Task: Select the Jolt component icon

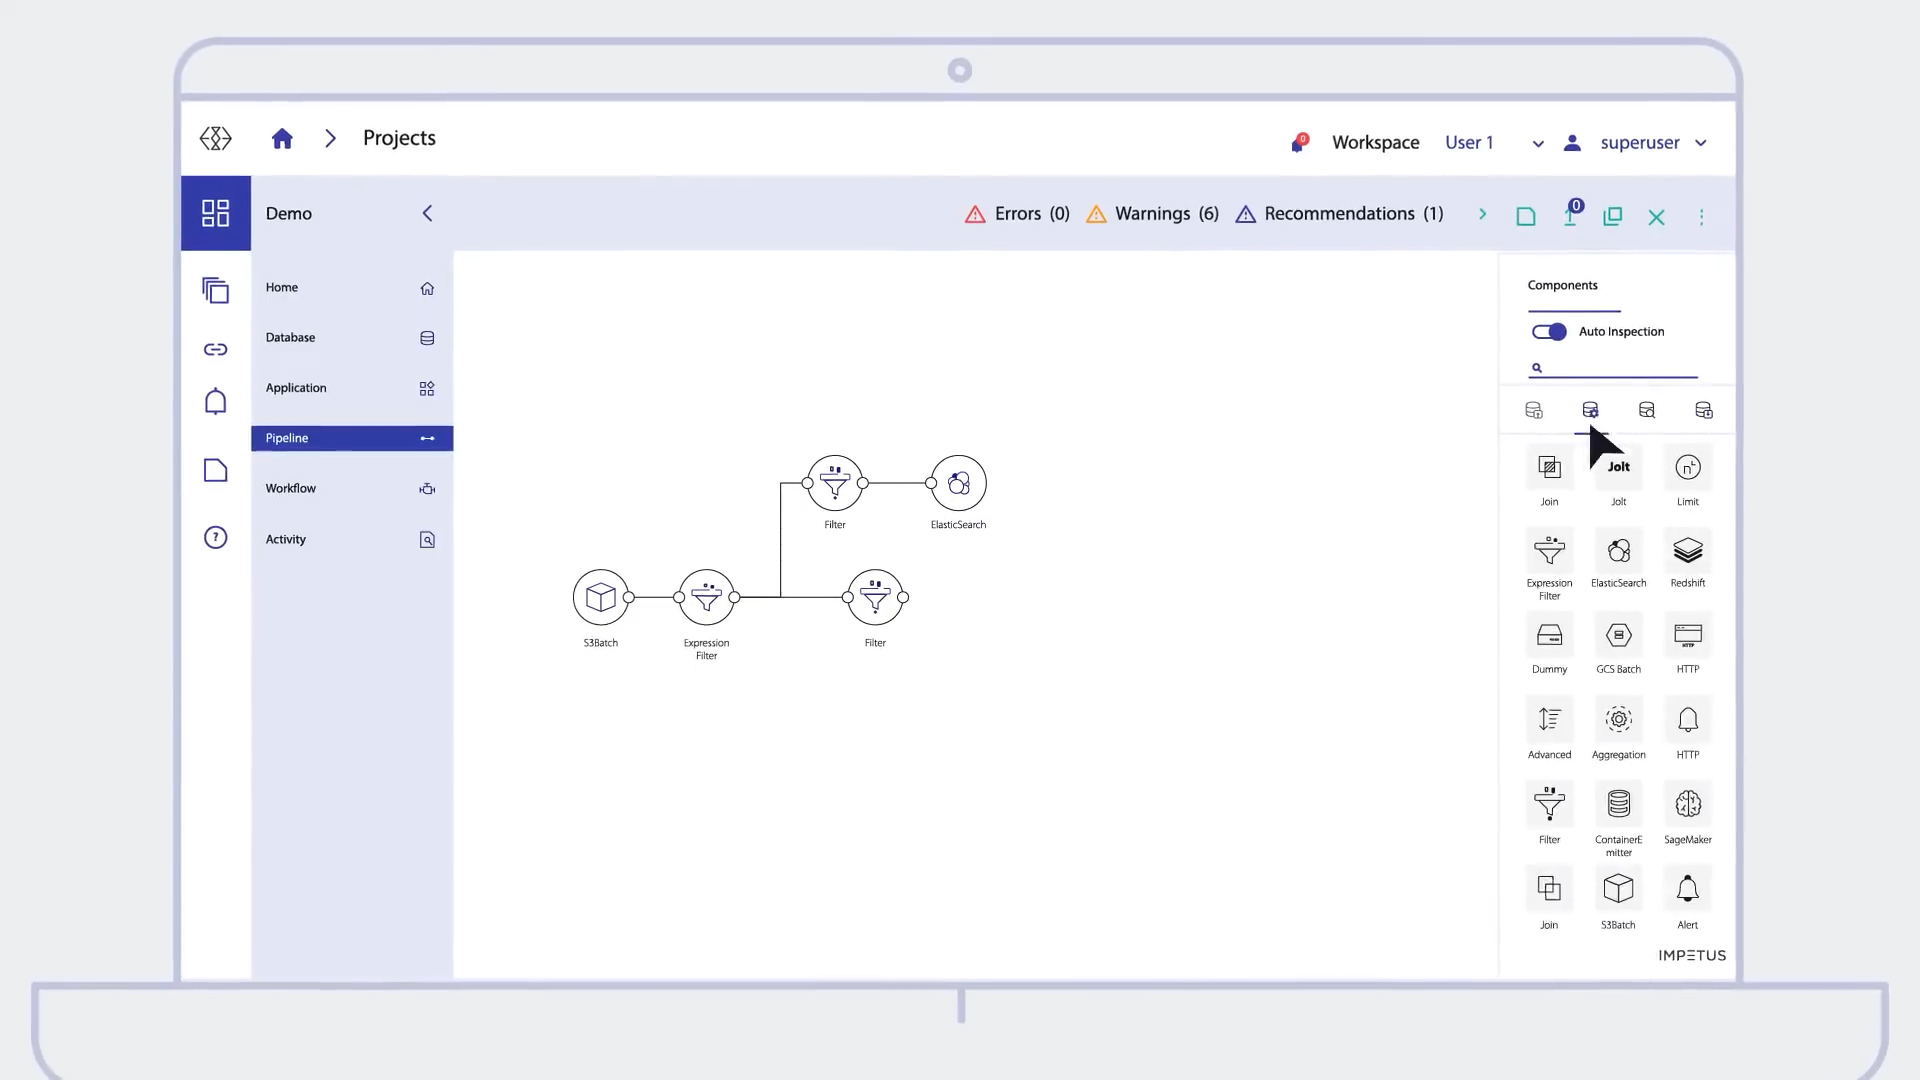Action: (1618, 466)
